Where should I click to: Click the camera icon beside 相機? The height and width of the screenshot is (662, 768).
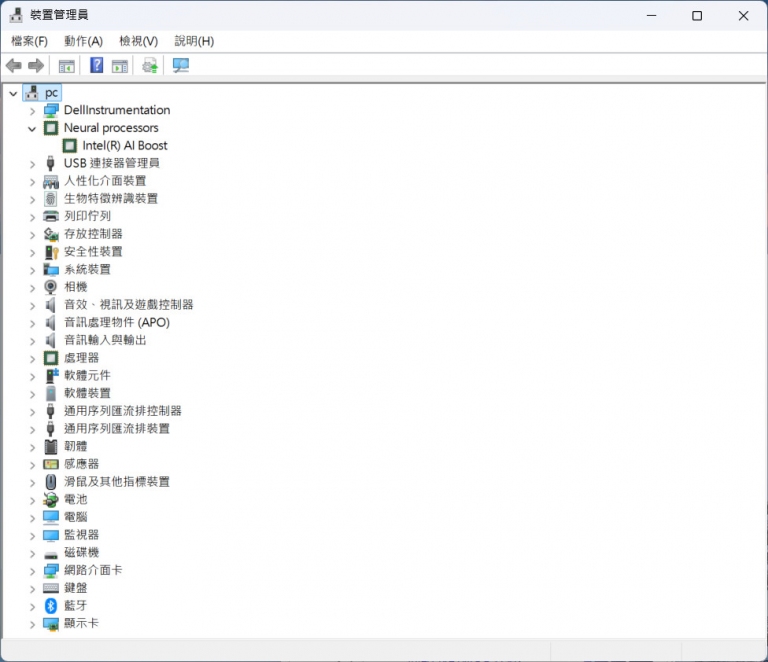coord(51,287)
